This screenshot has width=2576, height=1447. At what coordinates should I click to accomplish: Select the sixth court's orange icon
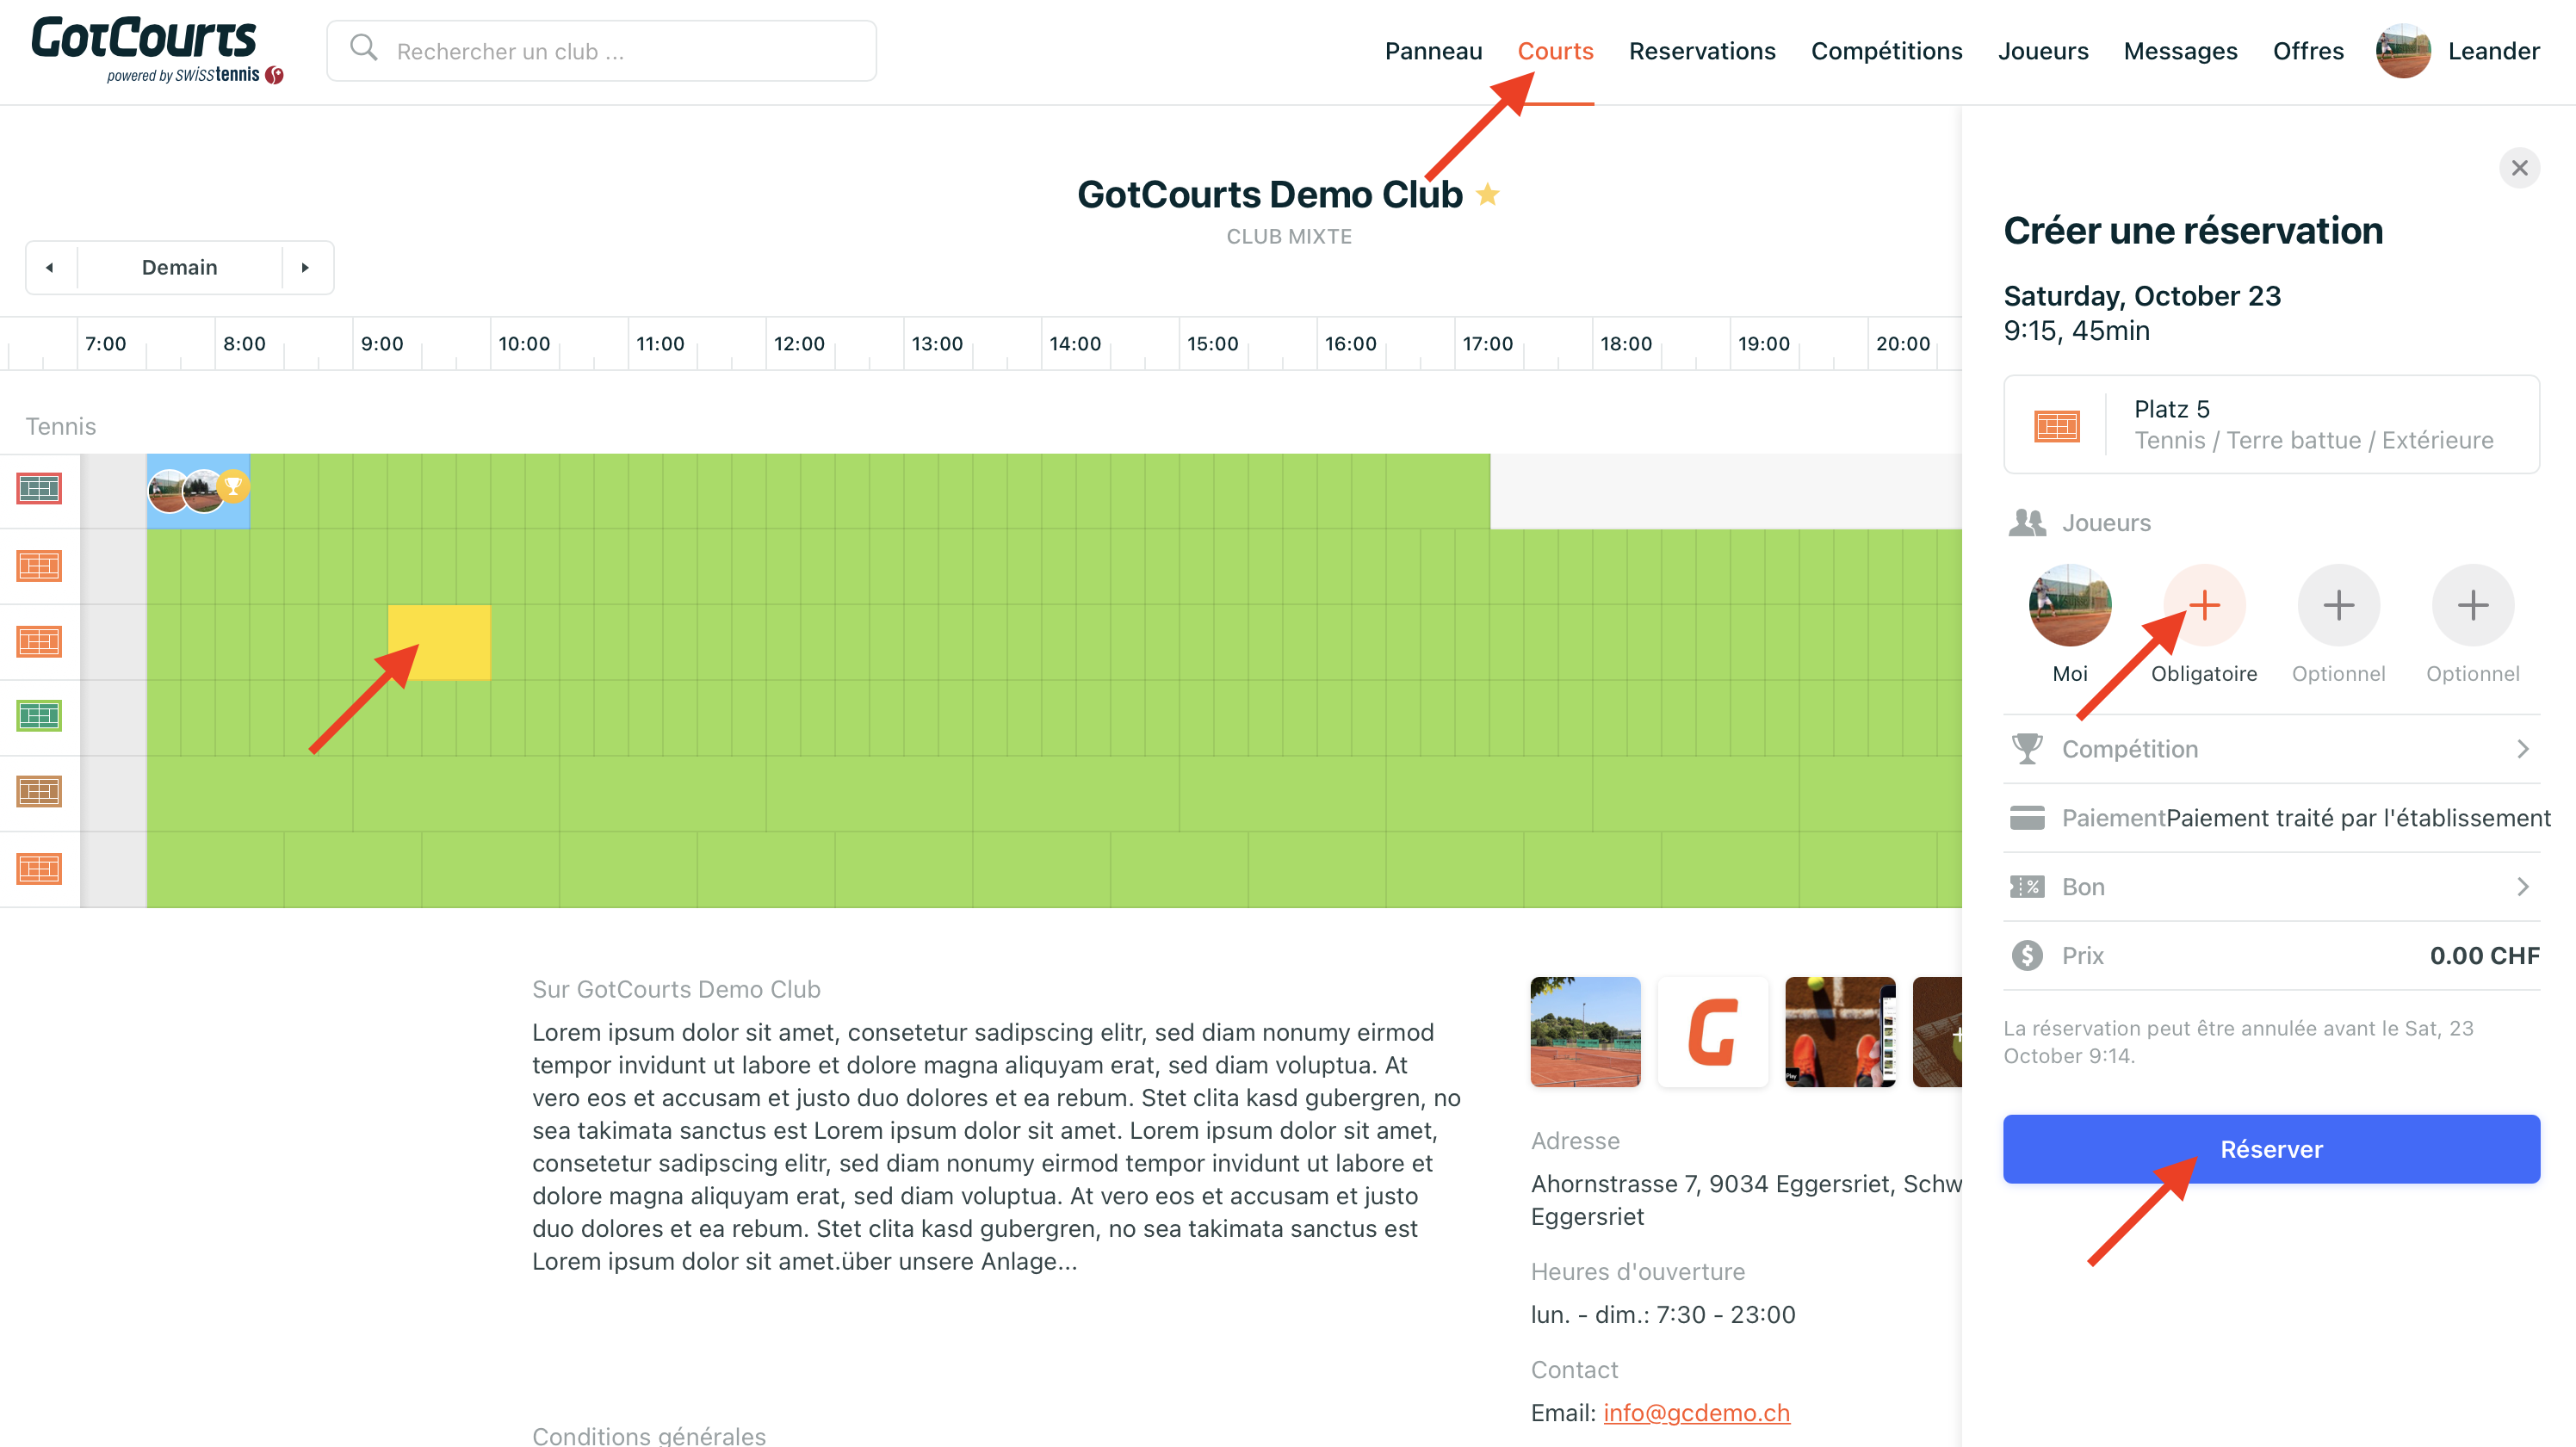[39, 869]
